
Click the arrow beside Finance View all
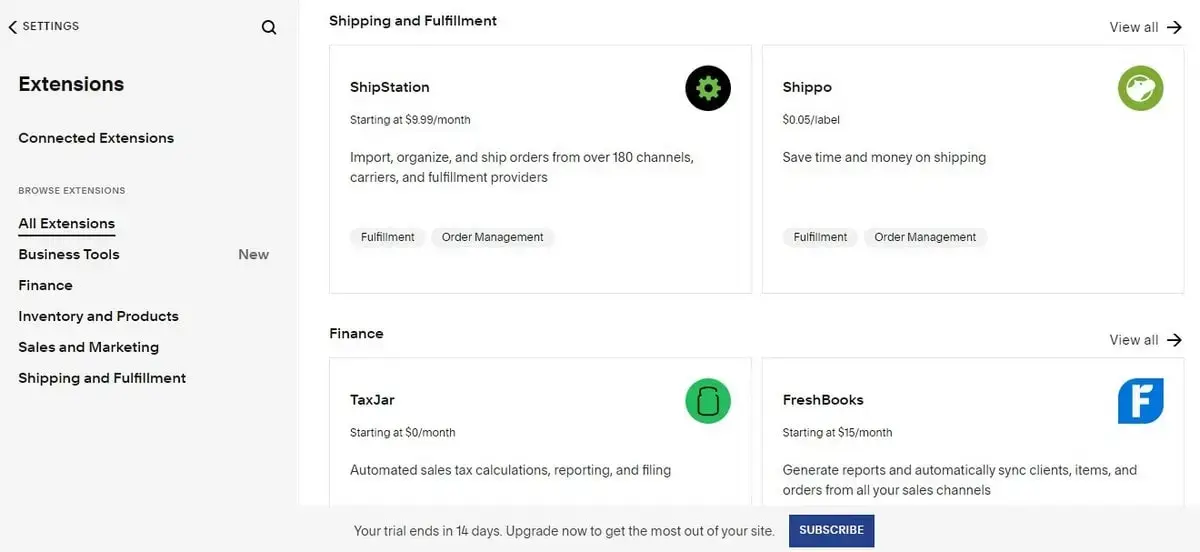pos(1175,340)
